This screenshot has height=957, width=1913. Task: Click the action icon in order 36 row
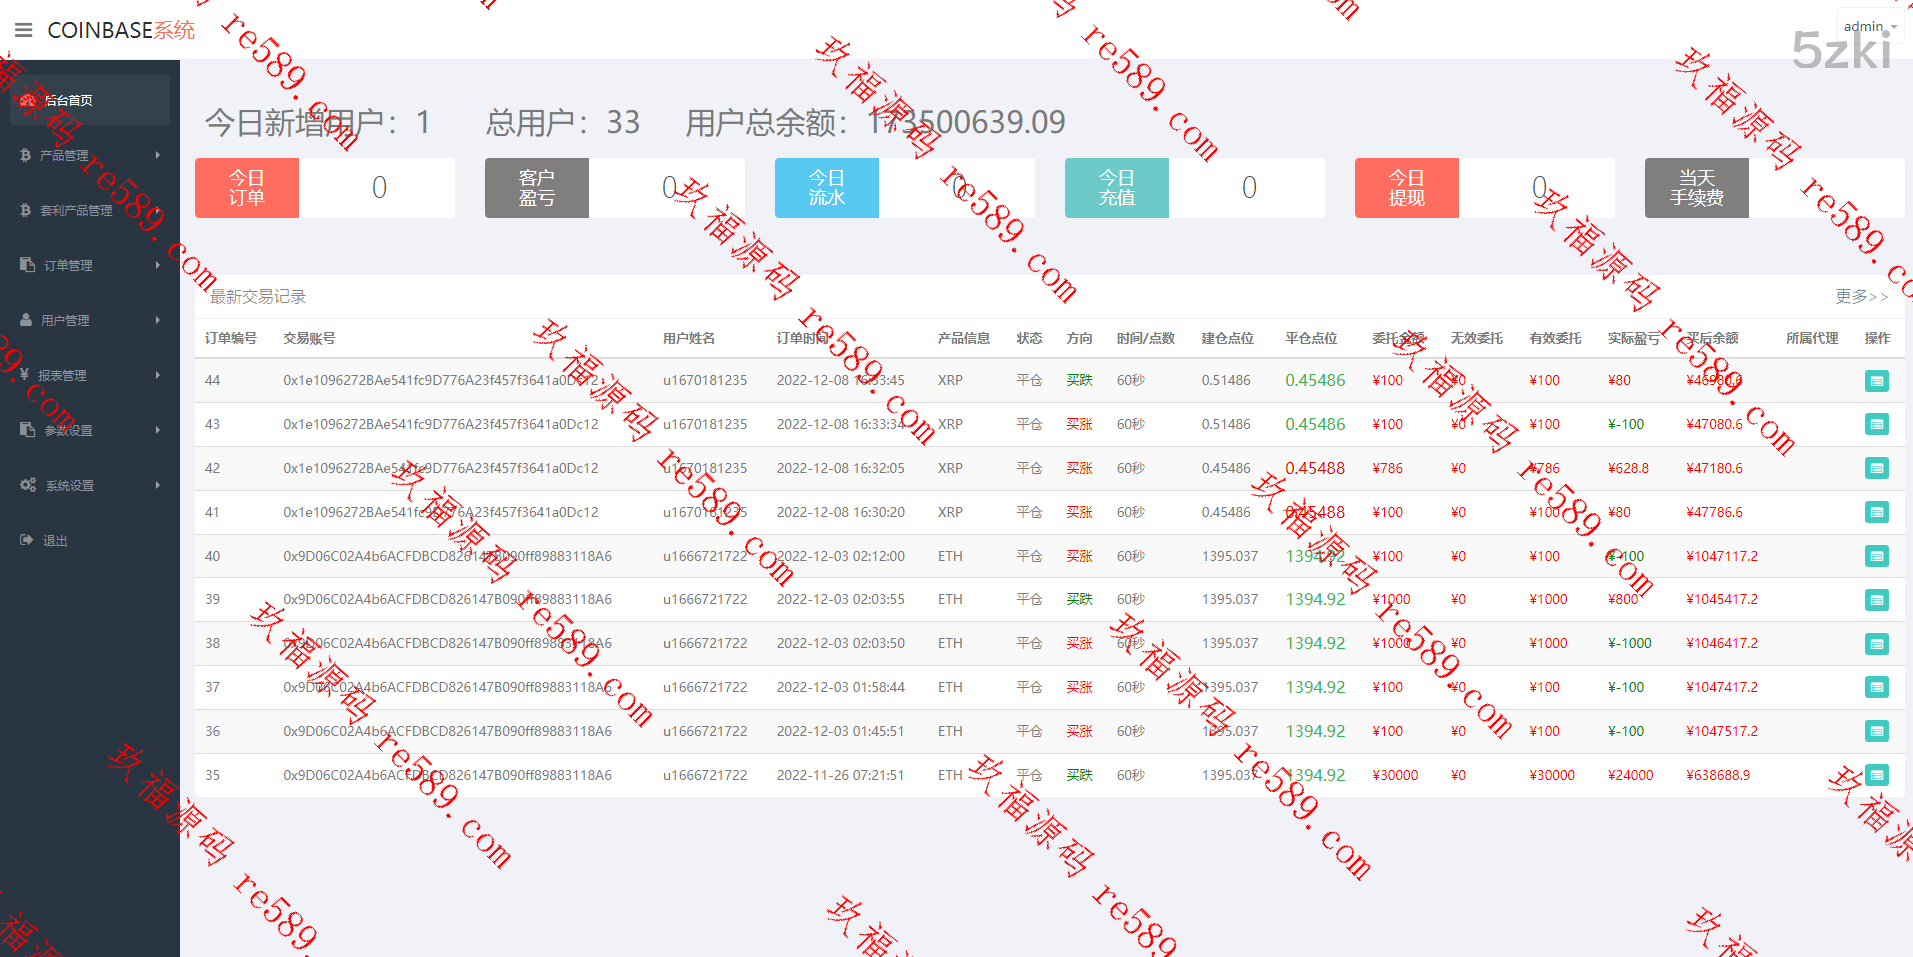click(x=1876, y=732)
